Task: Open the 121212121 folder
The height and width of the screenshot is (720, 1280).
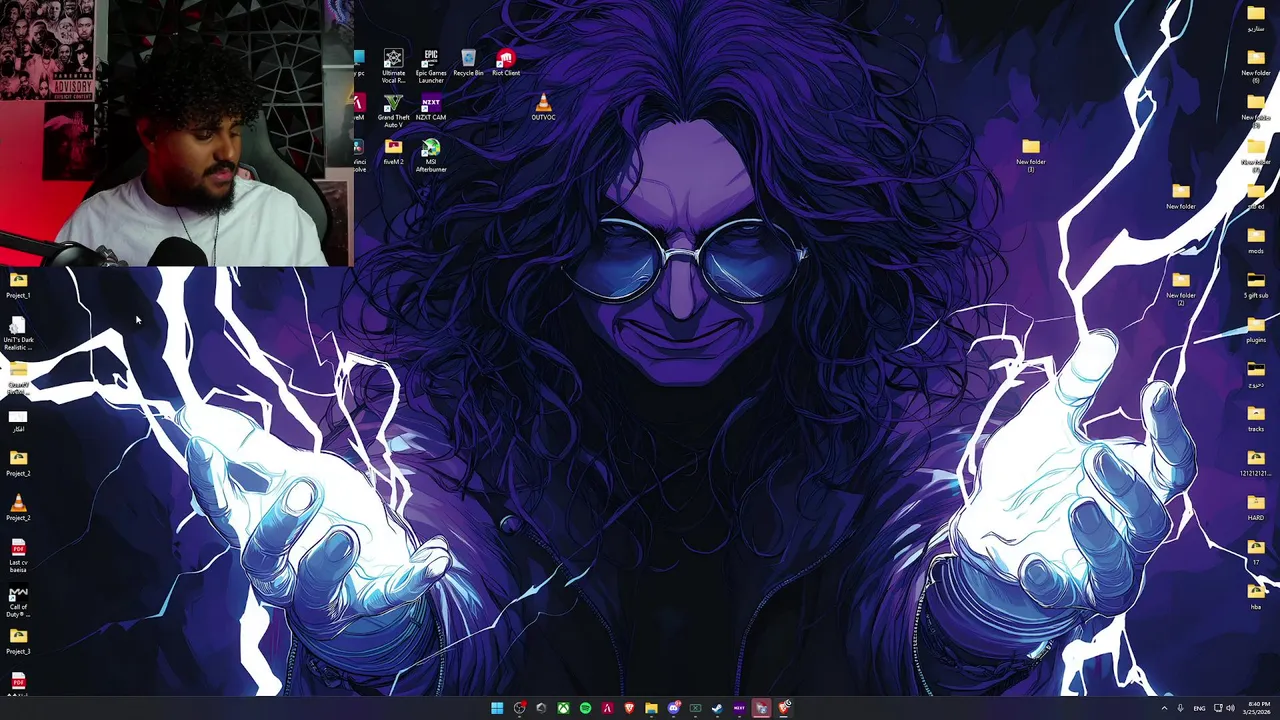Action: [x=1256, y=464]
